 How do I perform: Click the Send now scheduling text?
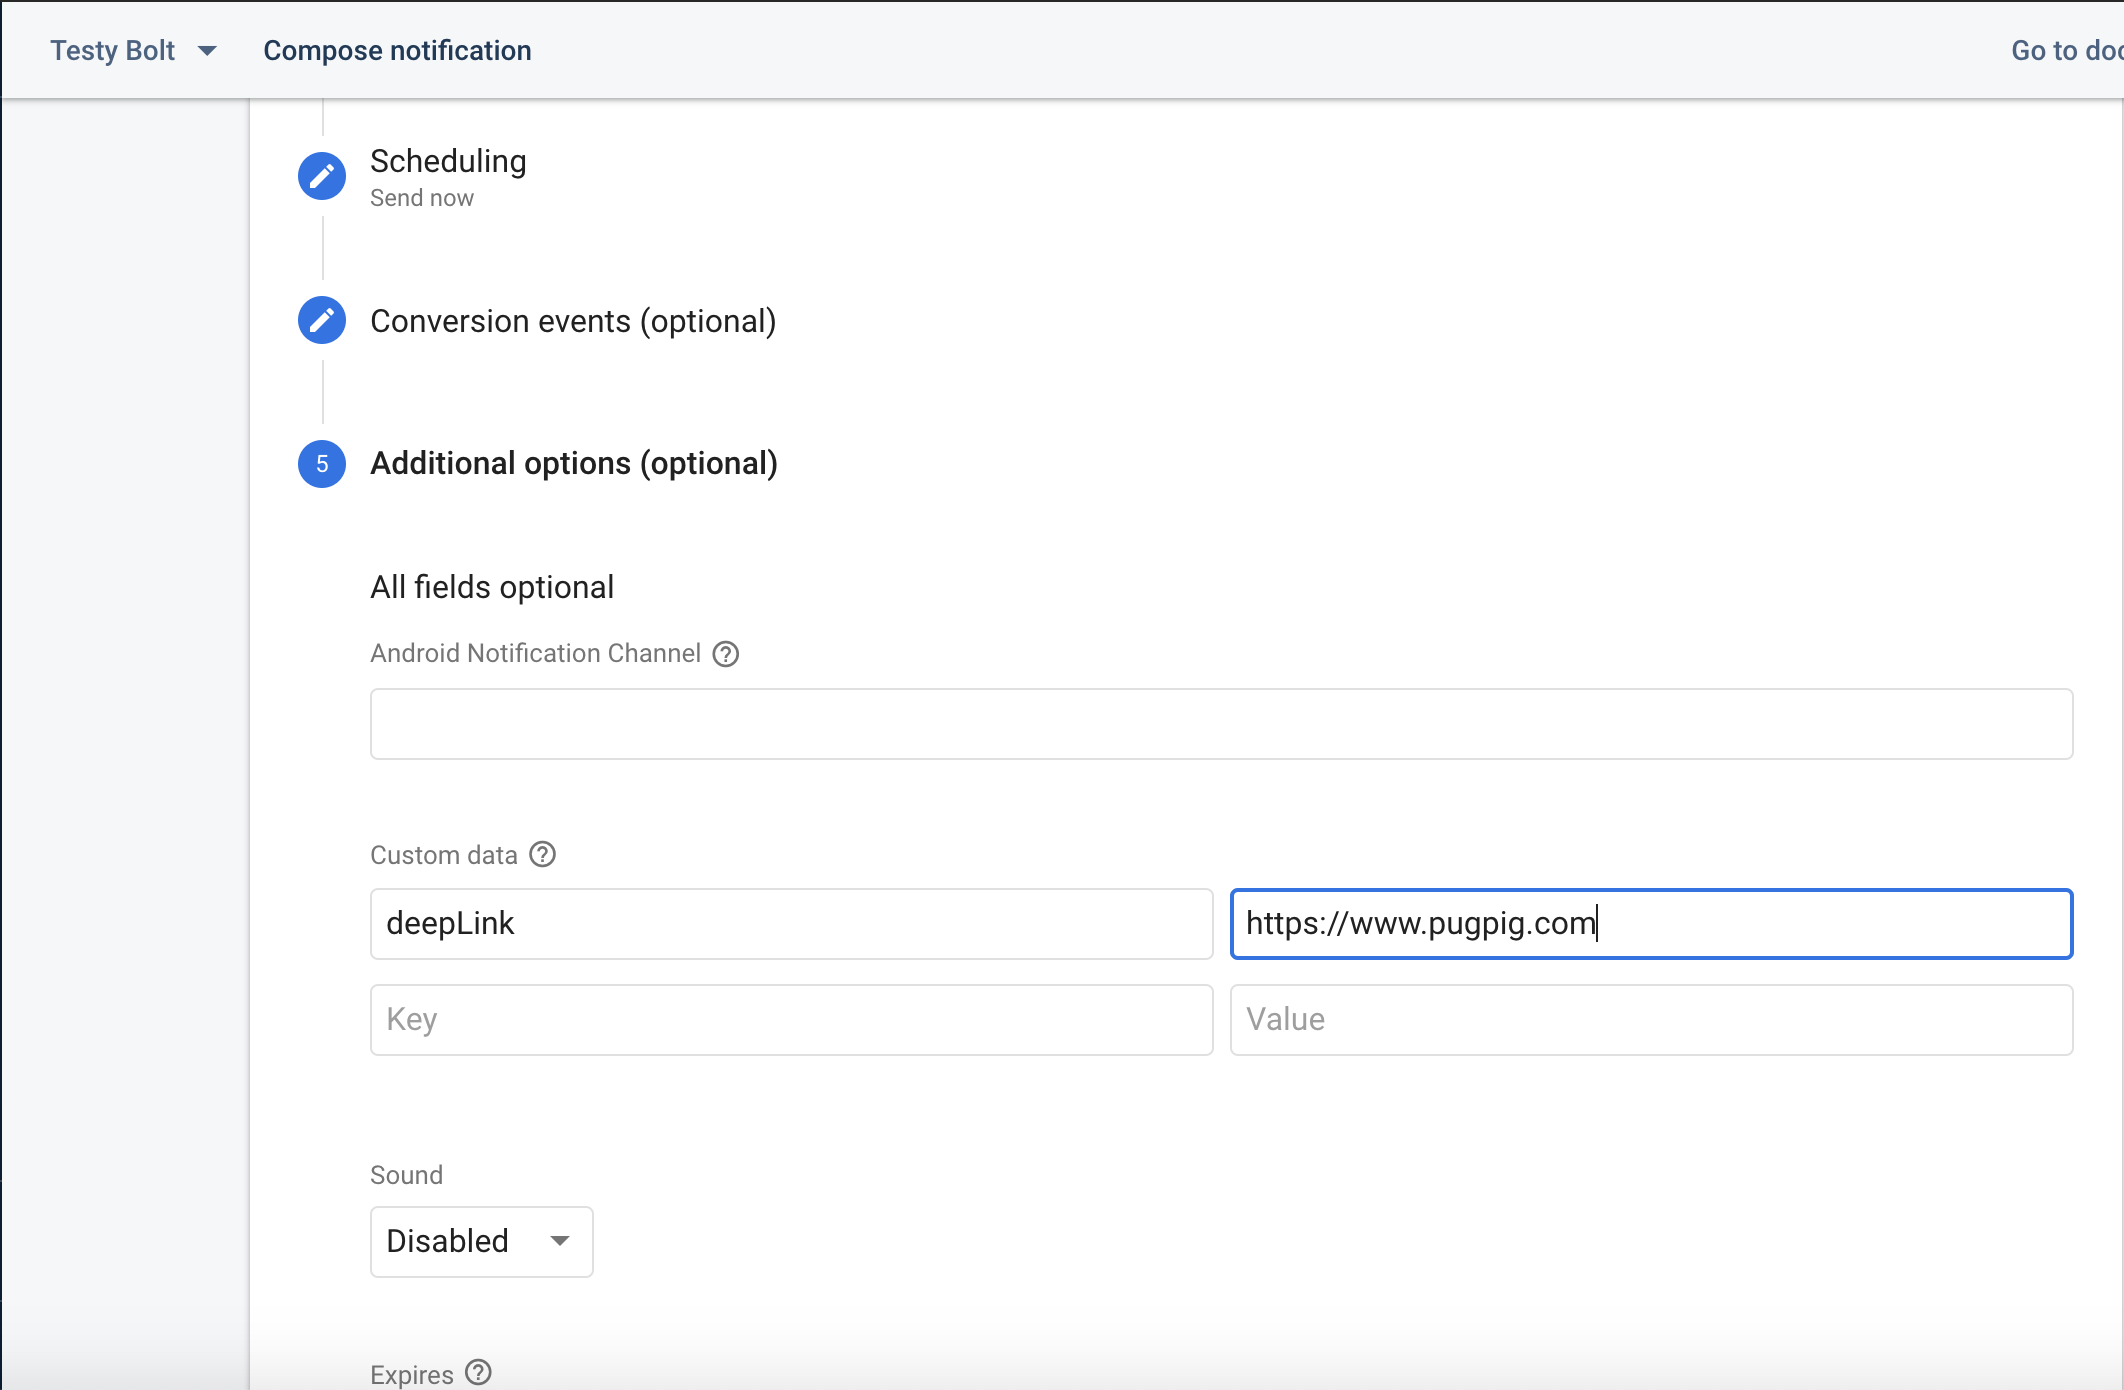[x=422, y=198]
